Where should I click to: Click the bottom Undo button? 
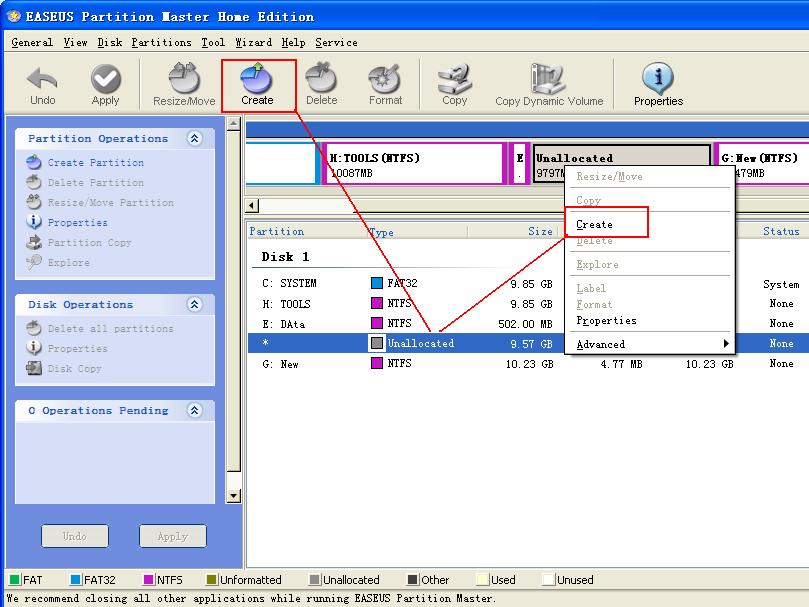tap(75, 536)
